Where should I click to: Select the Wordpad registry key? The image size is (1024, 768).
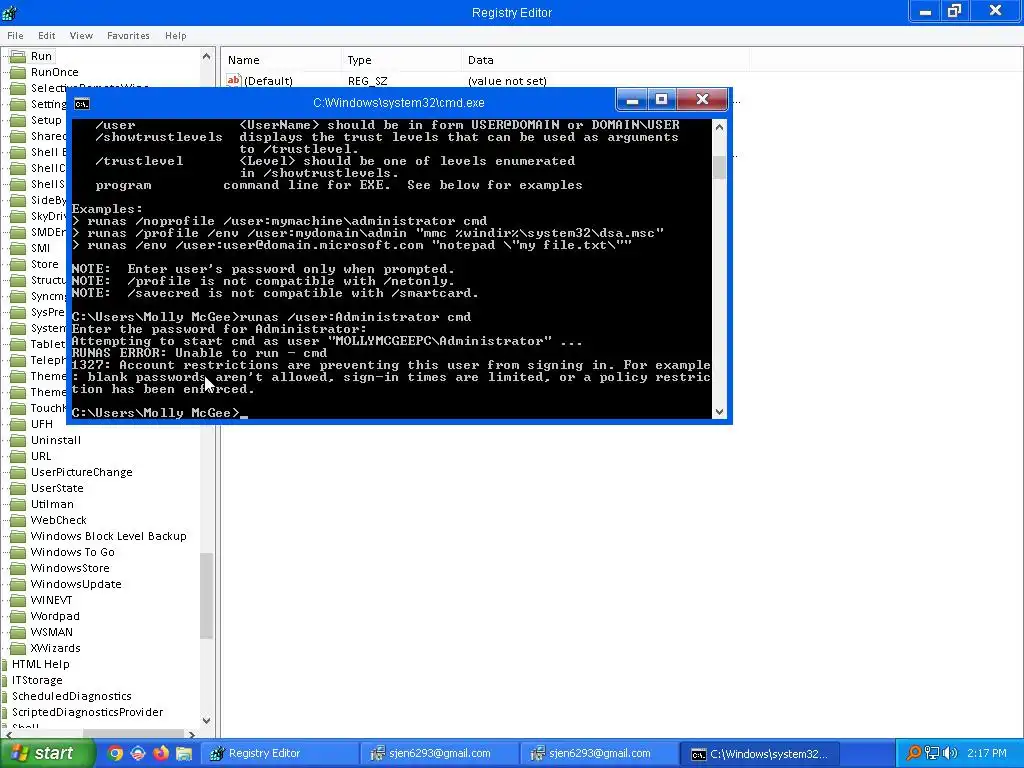[x=55, y=616]
